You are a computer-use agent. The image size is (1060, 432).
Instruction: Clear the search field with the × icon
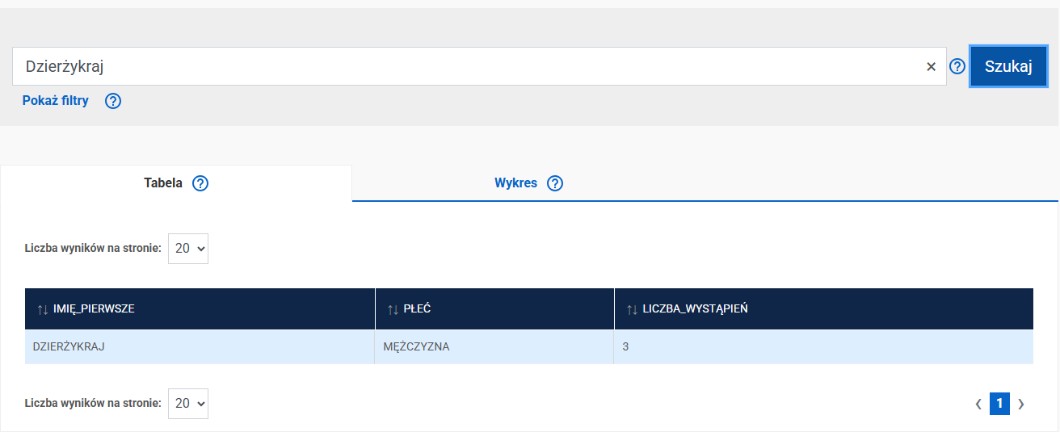931,67
